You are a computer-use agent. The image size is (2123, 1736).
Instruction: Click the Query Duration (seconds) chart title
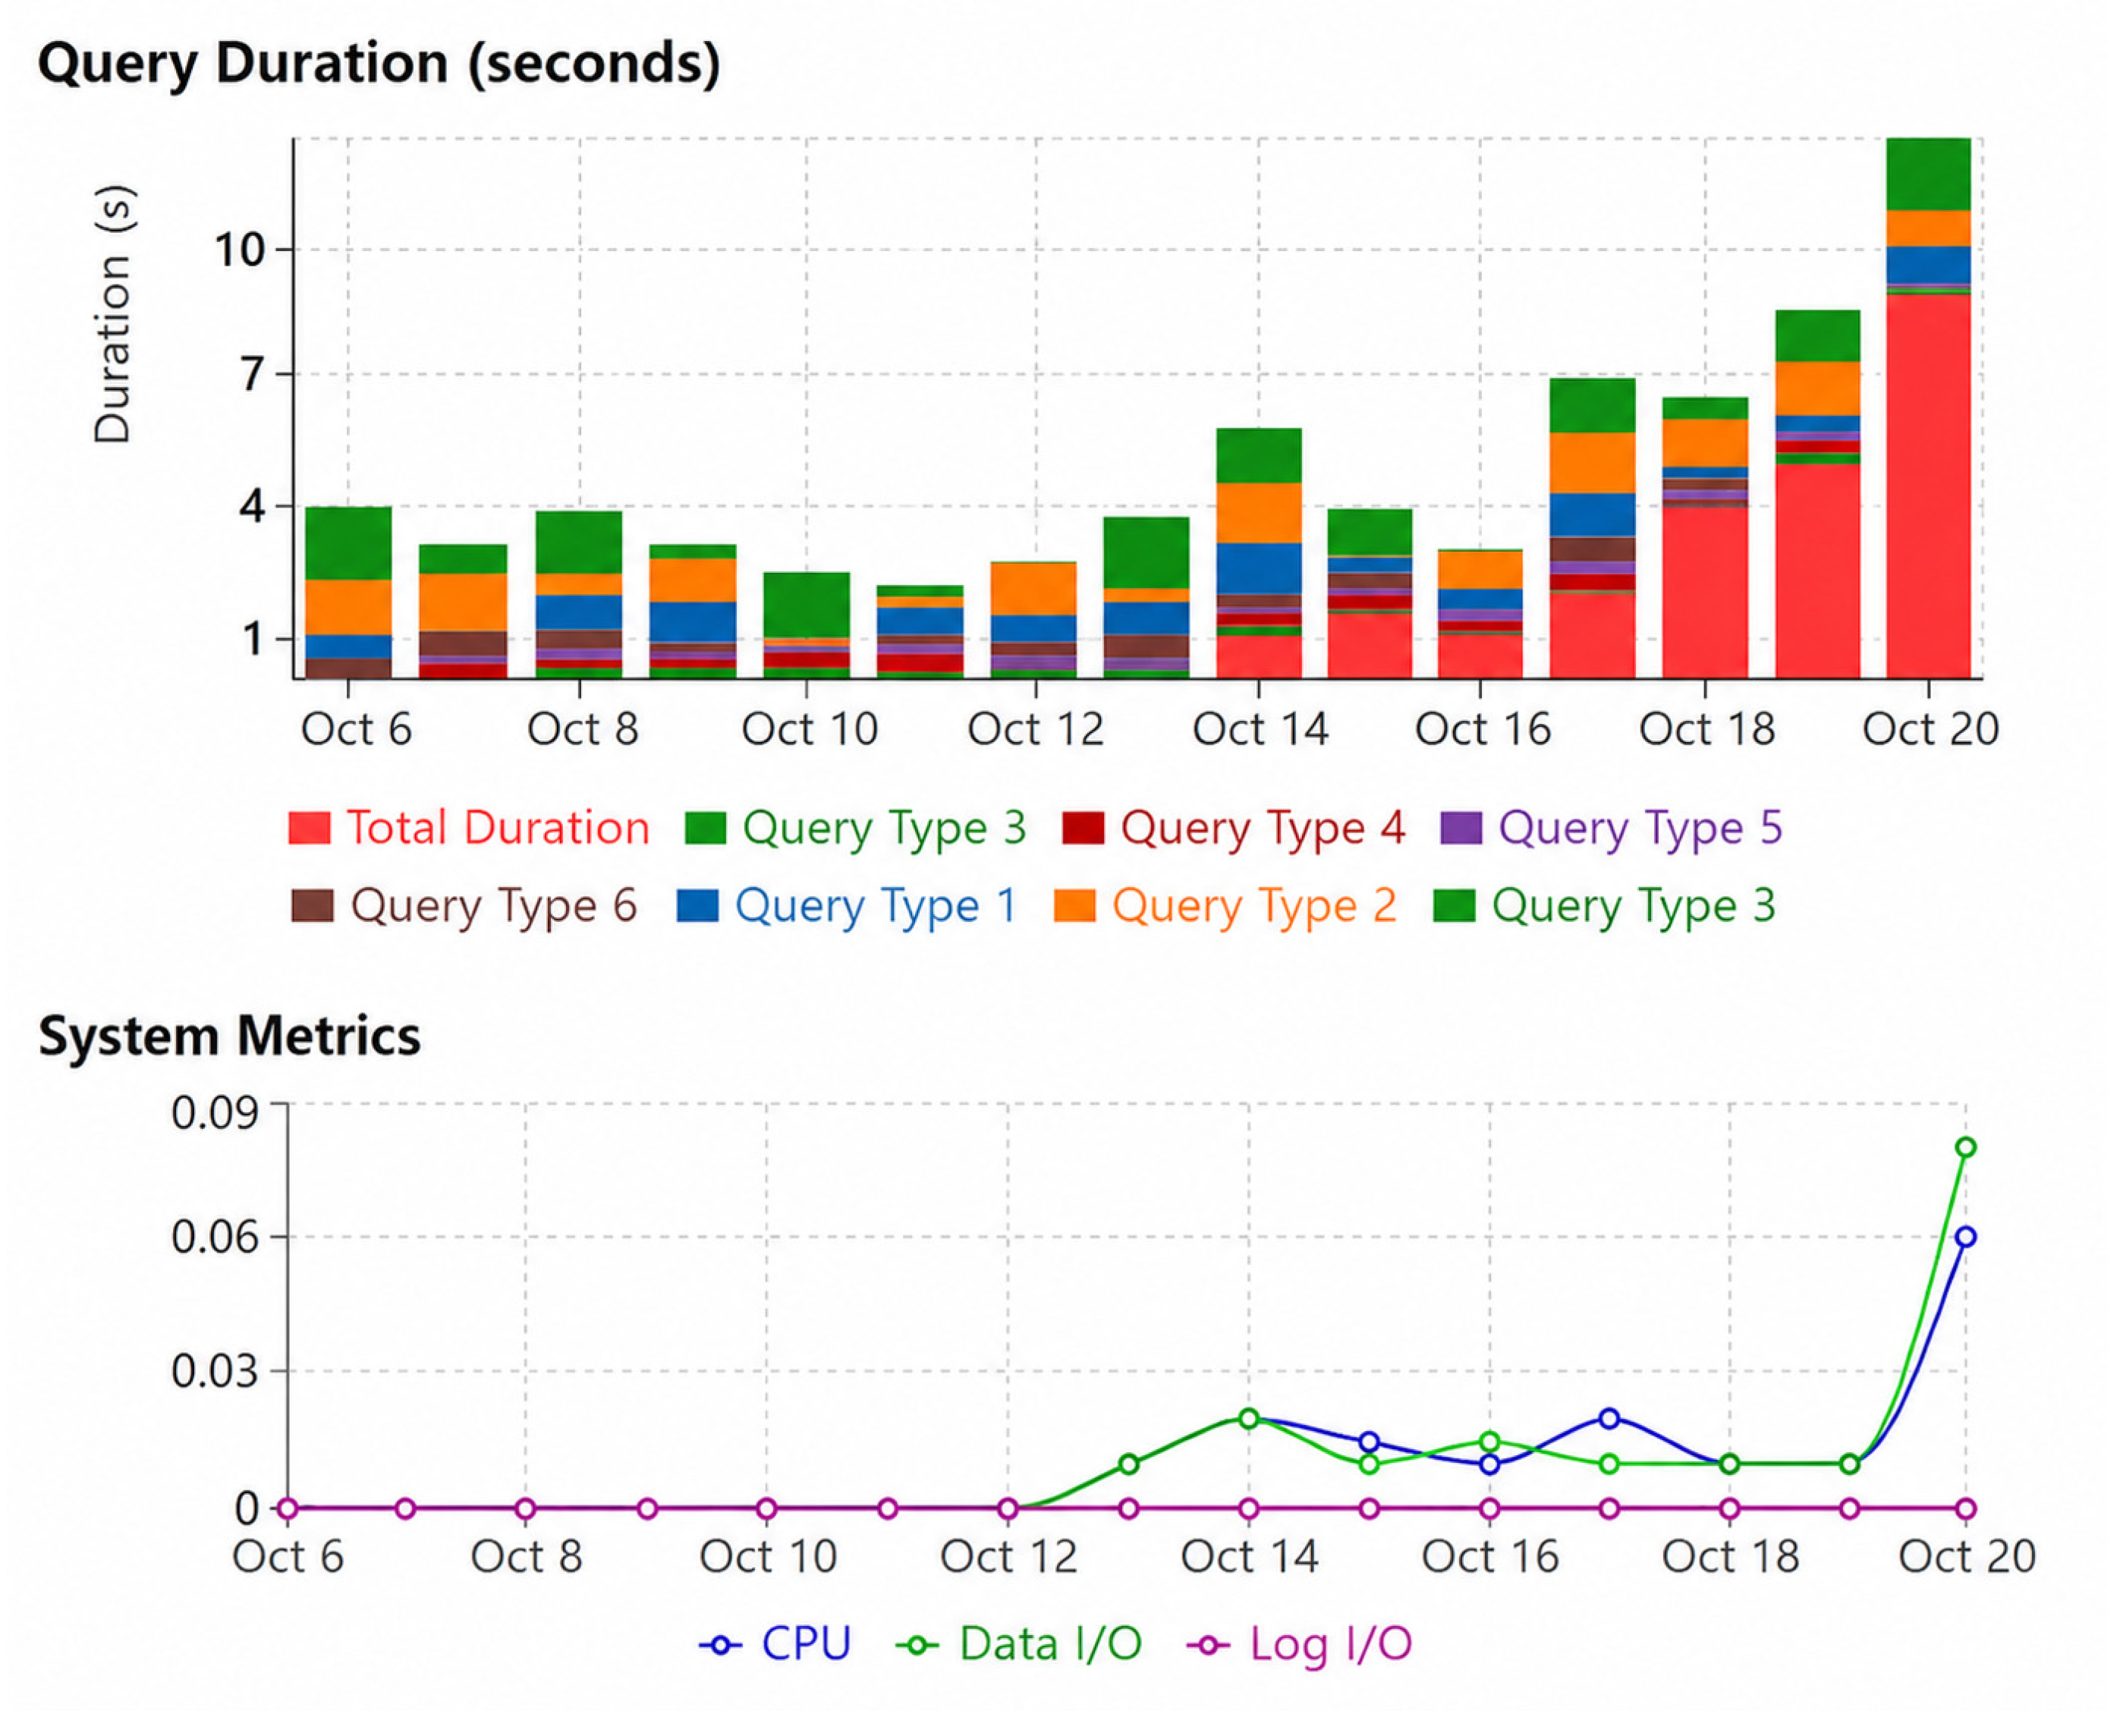379,63
